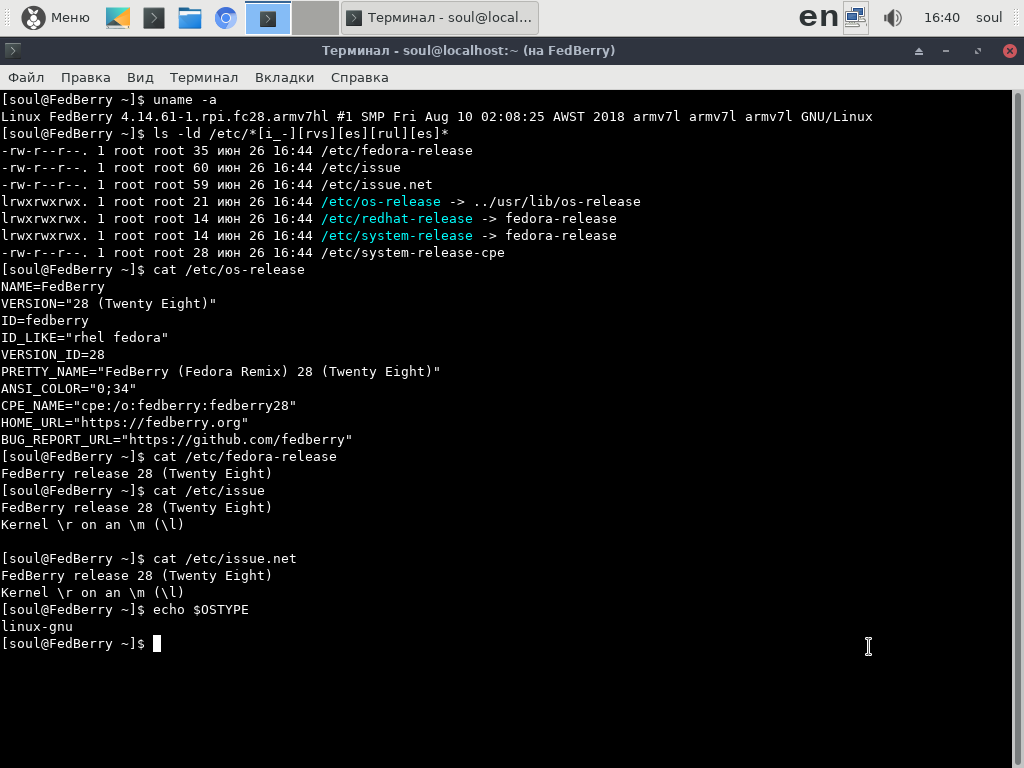Click the ANSI_COLOR="0;34" line
This screenshot has height=768, width=1024.
(69, 389)
